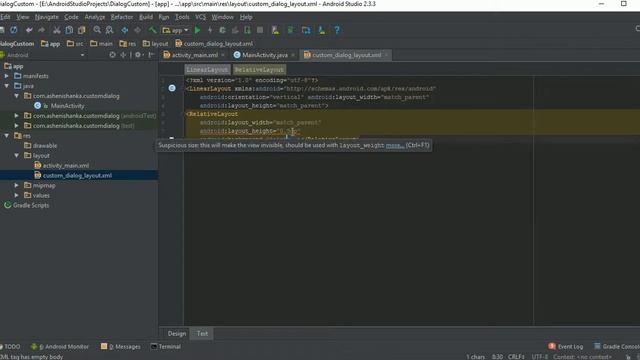Expand the manifests folder
The image size is (640, 360).
pos(7,76)
